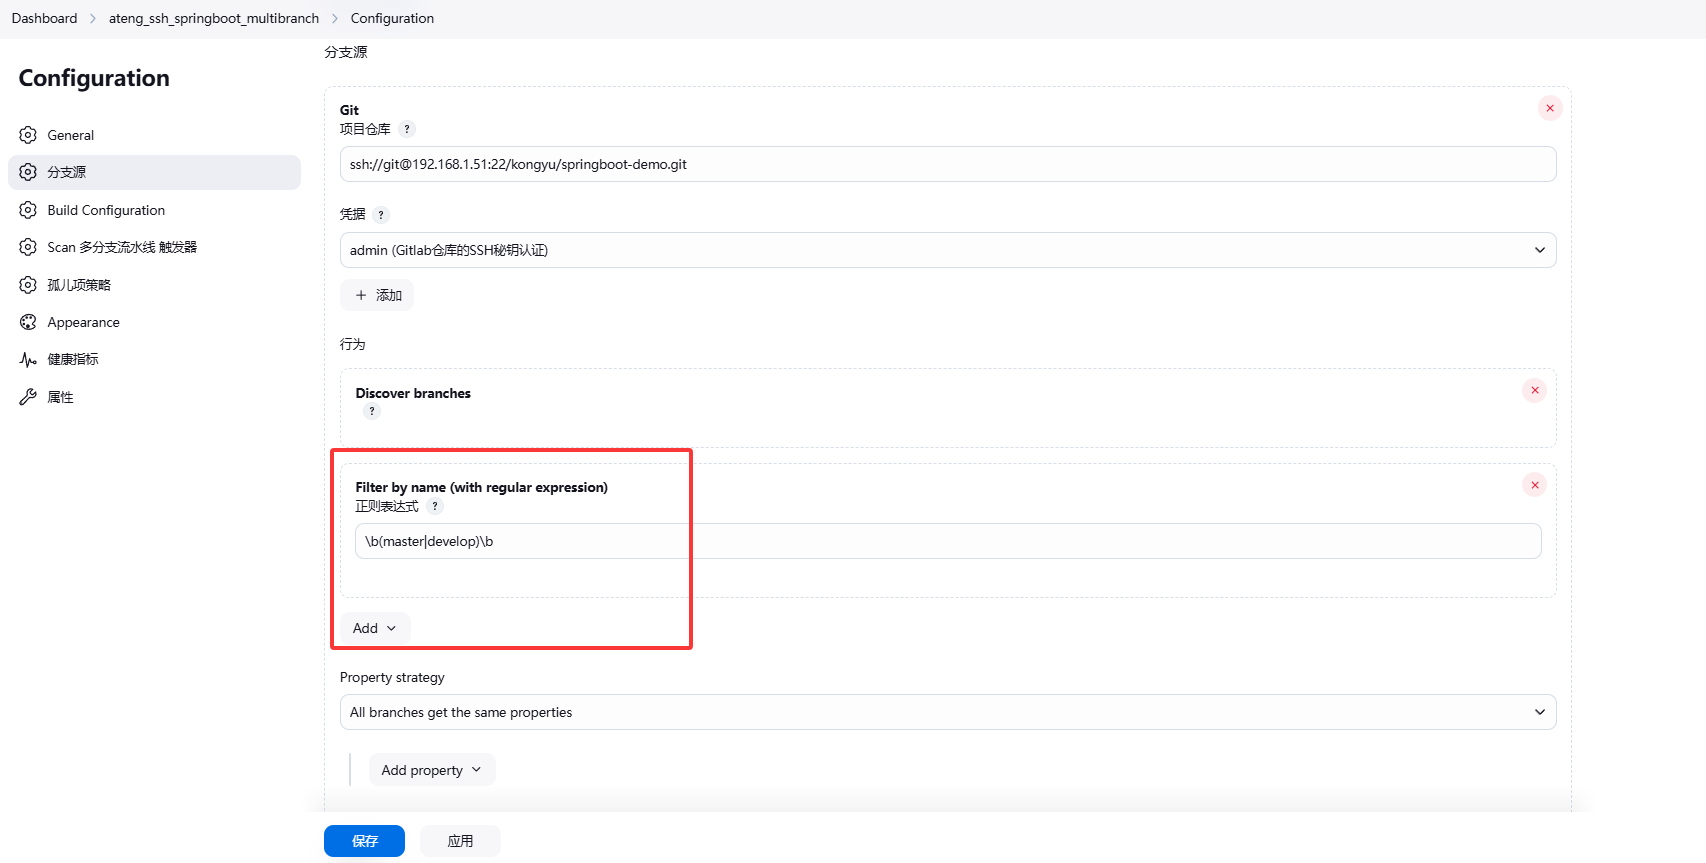
Task: Expand the 凭据 credentials dropdown
Action: (x=947, y=250)
